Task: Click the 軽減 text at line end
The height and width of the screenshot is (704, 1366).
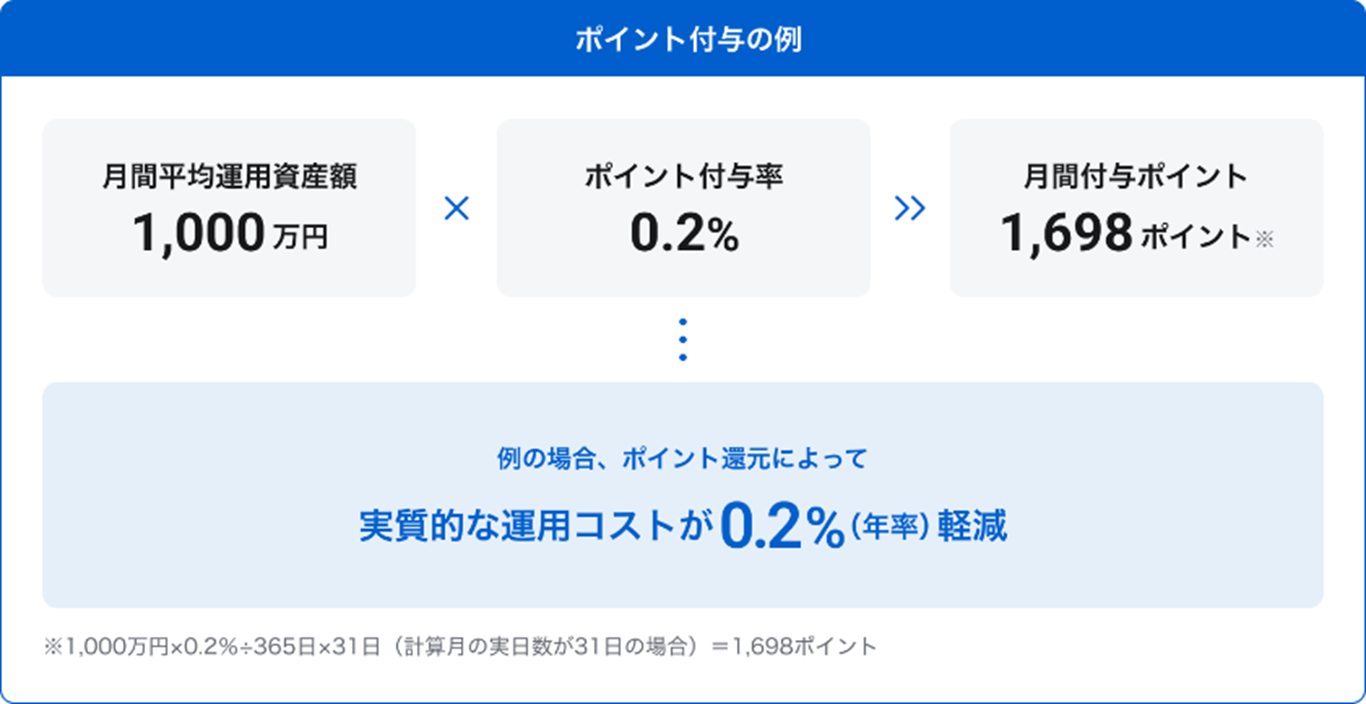Action: (973, 529)
